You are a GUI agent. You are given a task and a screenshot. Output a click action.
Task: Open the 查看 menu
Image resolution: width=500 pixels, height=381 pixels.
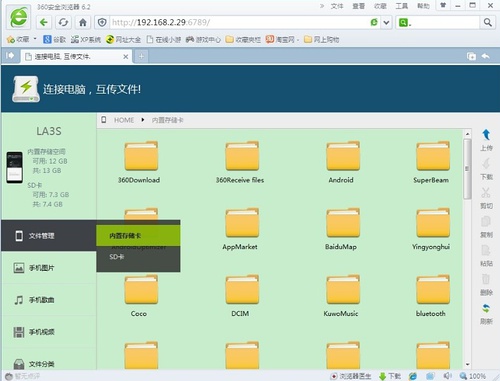358,6
